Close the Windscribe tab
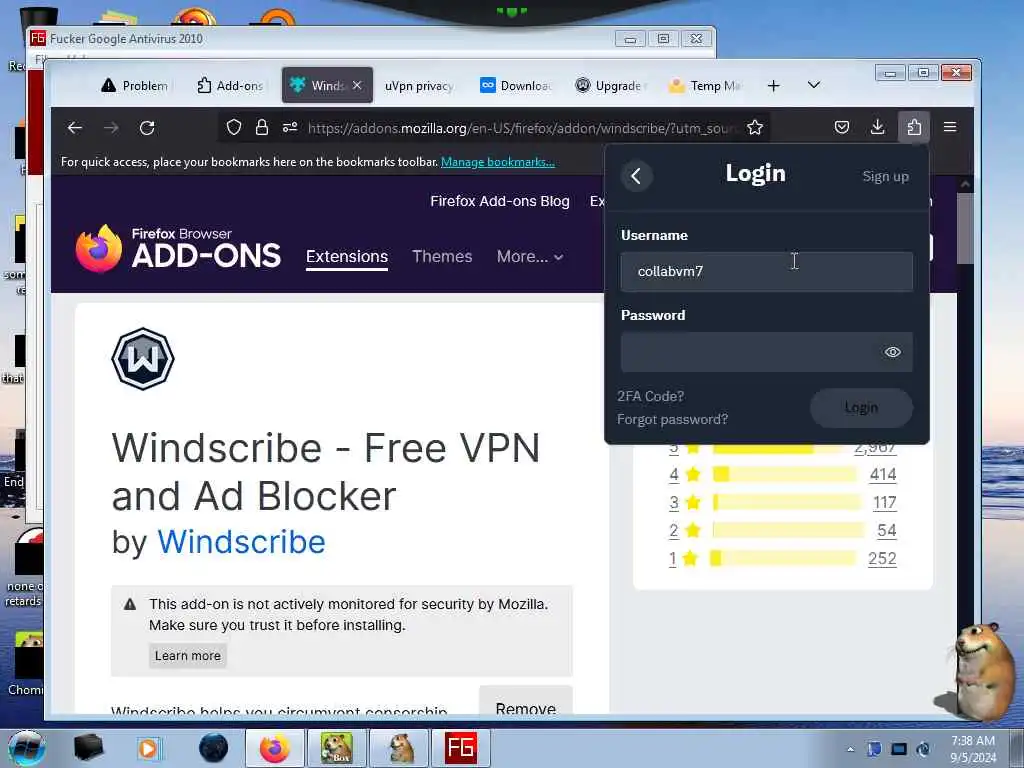Image resolution: width=1024 pixels, height=768 pixels. 357,85
